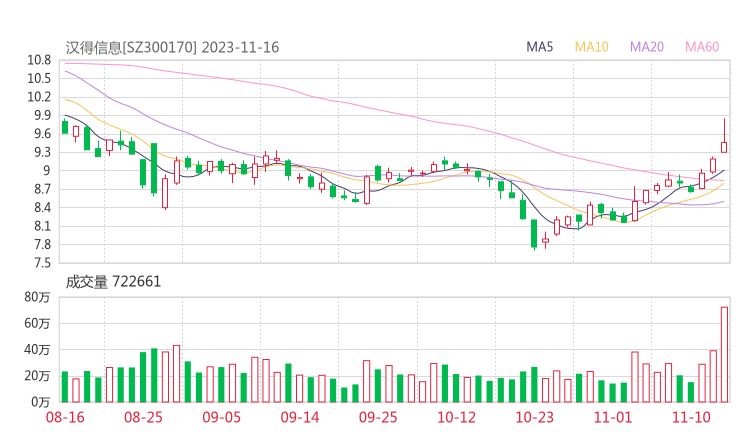Image resolution: width=740 pixels, height=440 pixels.
Task: Click the 40万 volume axis label
Action: 37,350
